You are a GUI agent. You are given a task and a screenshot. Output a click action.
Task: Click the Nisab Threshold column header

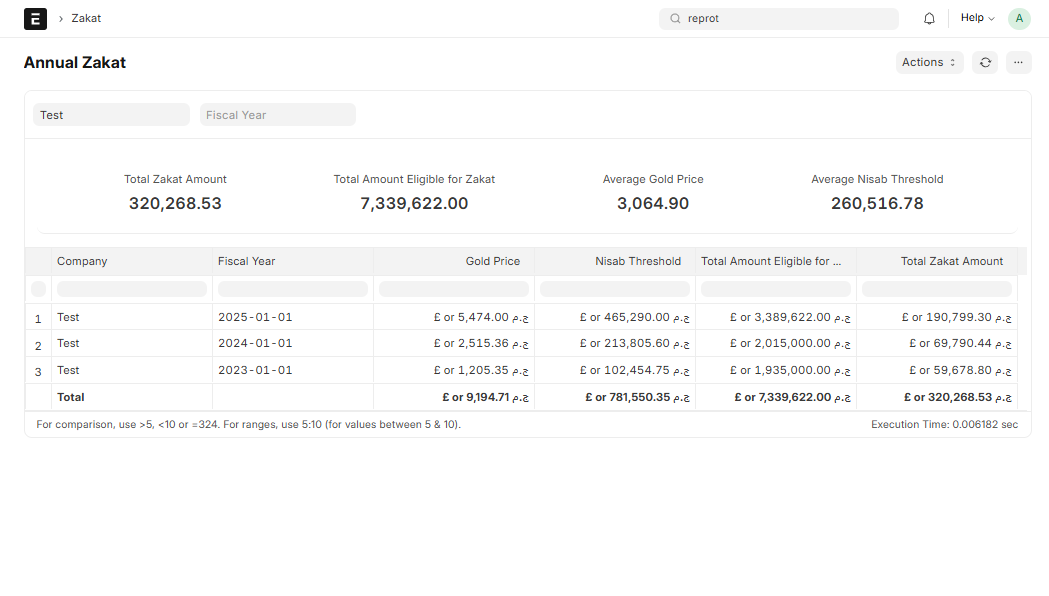click(615, 261)
